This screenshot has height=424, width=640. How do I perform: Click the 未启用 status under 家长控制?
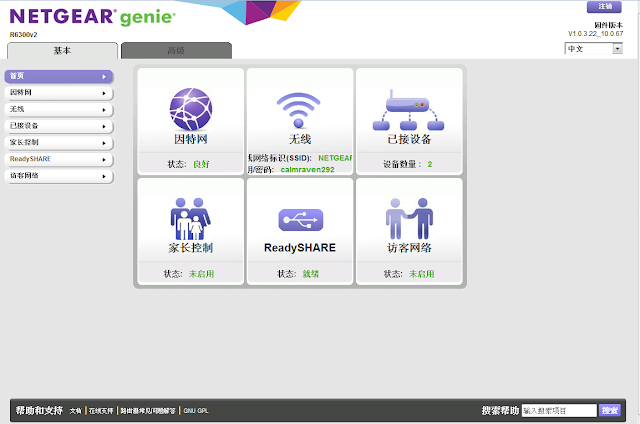click(201, 274)
